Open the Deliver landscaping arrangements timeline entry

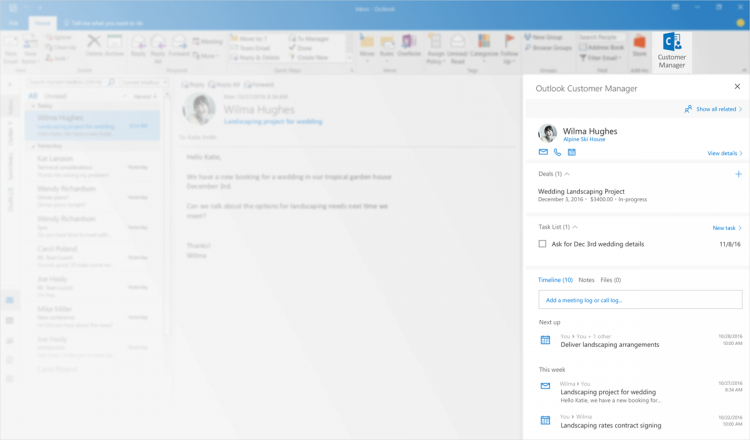tap(609, 344)
